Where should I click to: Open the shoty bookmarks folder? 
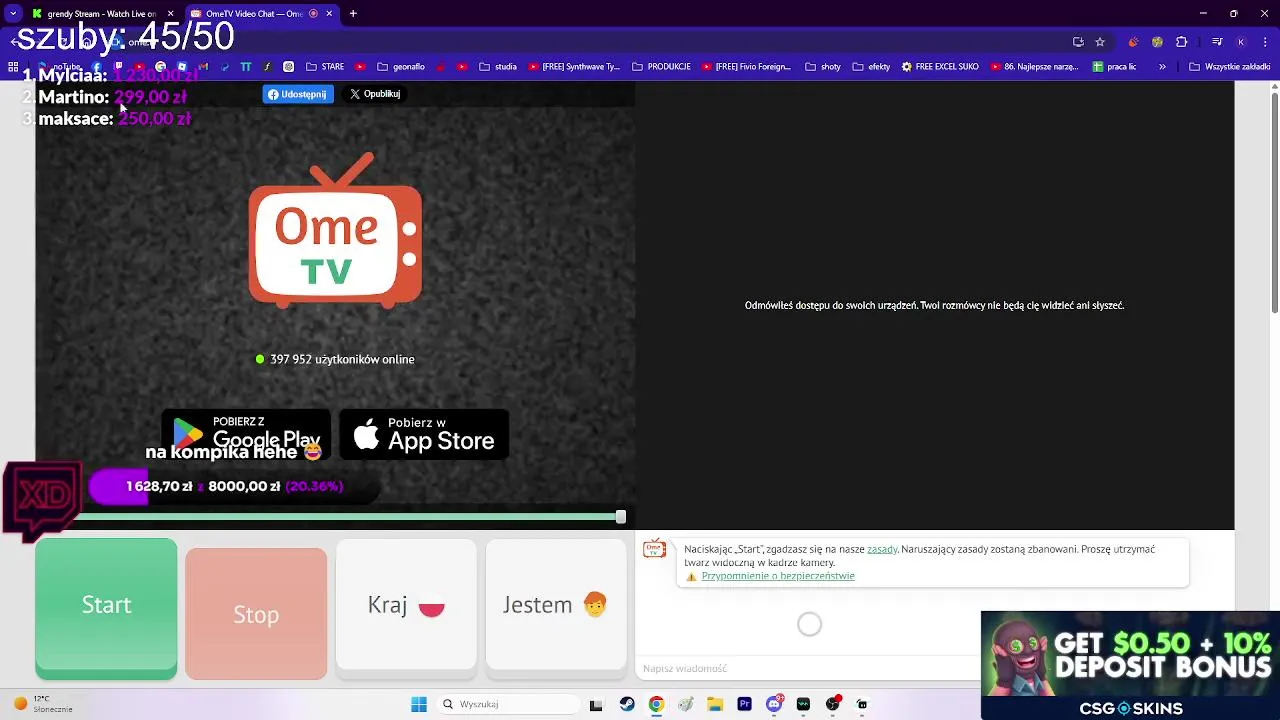pos(822,67)
